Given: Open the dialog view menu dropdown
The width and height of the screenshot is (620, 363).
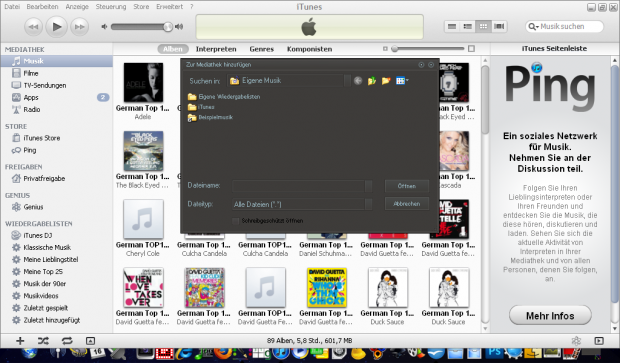Looking at the screenshot, I should click(x=402, y=81).
